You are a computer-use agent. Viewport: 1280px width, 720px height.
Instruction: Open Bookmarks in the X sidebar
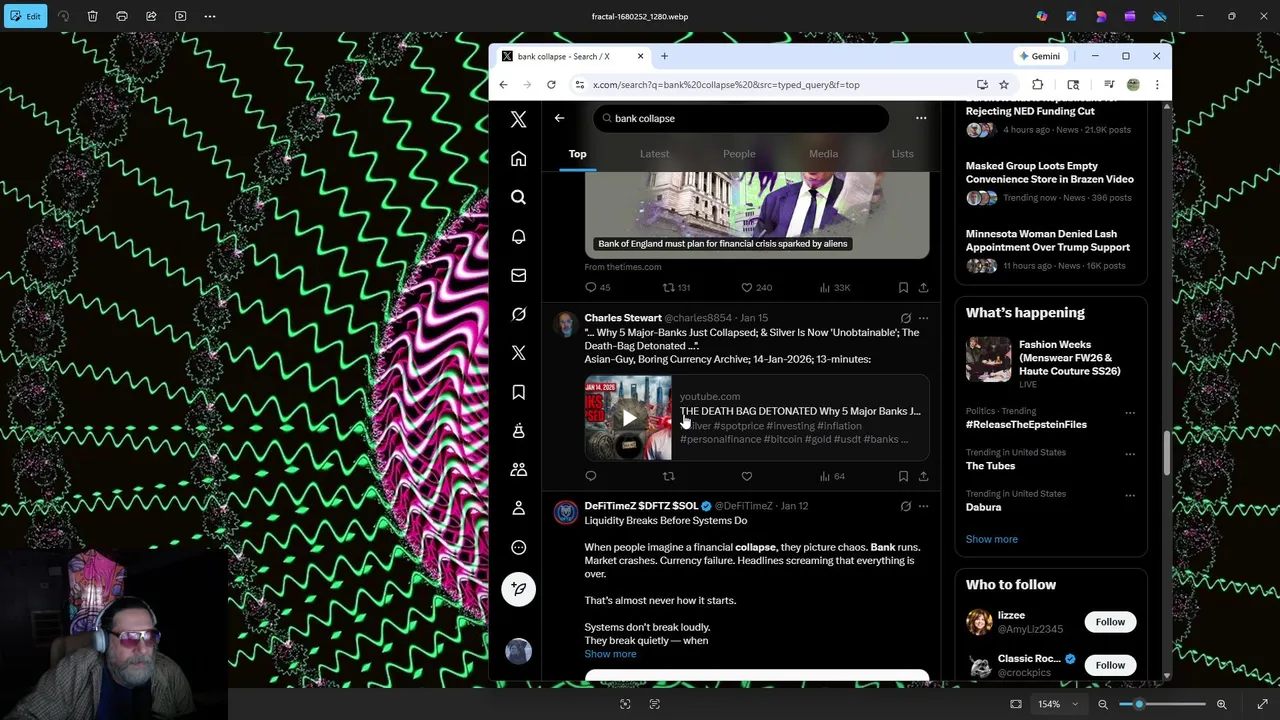[518, 392]
